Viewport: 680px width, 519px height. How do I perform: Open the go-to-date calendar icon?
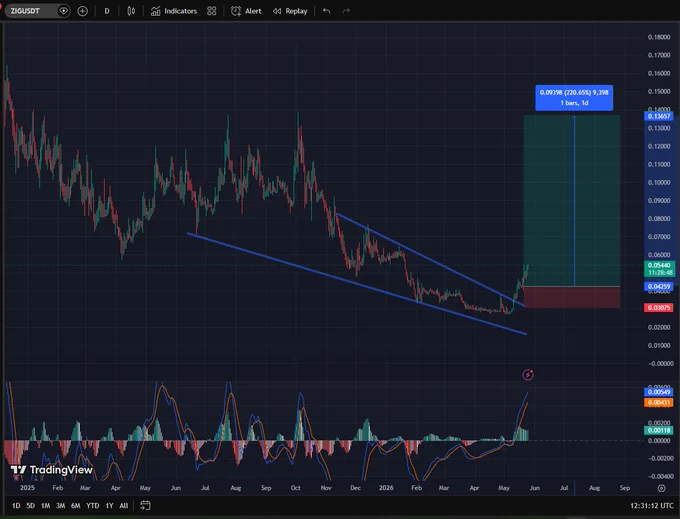pyautogui.click(x=145, y=506)
